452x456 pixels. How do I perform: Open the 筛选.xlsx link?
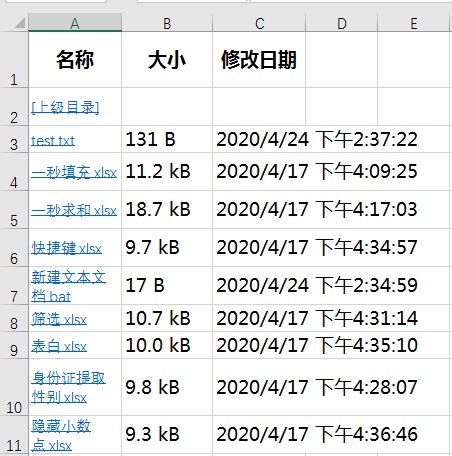(x=59, y=319)
